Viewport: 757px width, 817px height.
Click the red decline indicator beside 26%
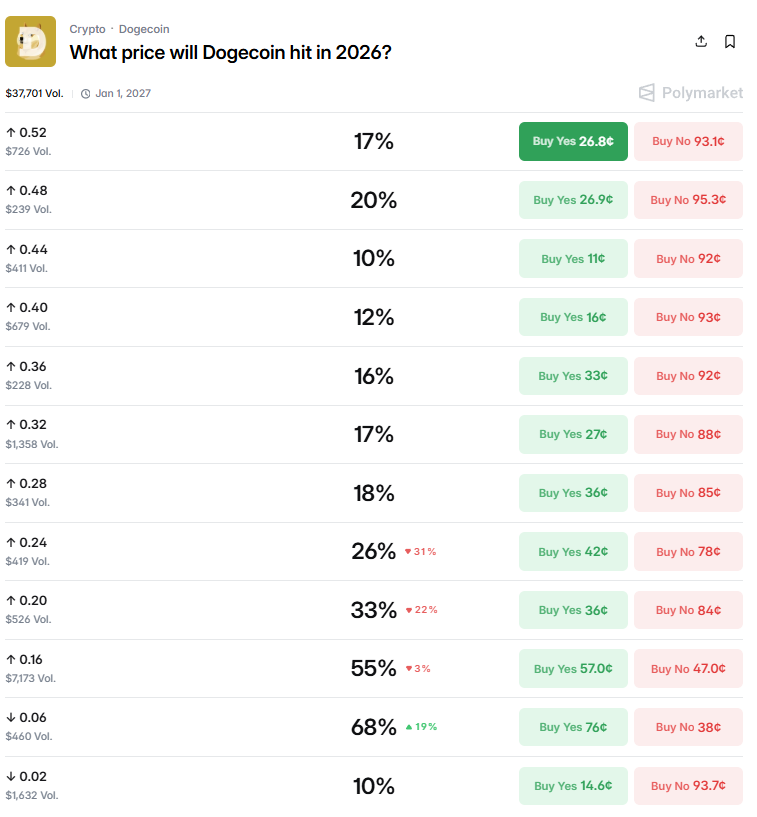coord(420,551)
